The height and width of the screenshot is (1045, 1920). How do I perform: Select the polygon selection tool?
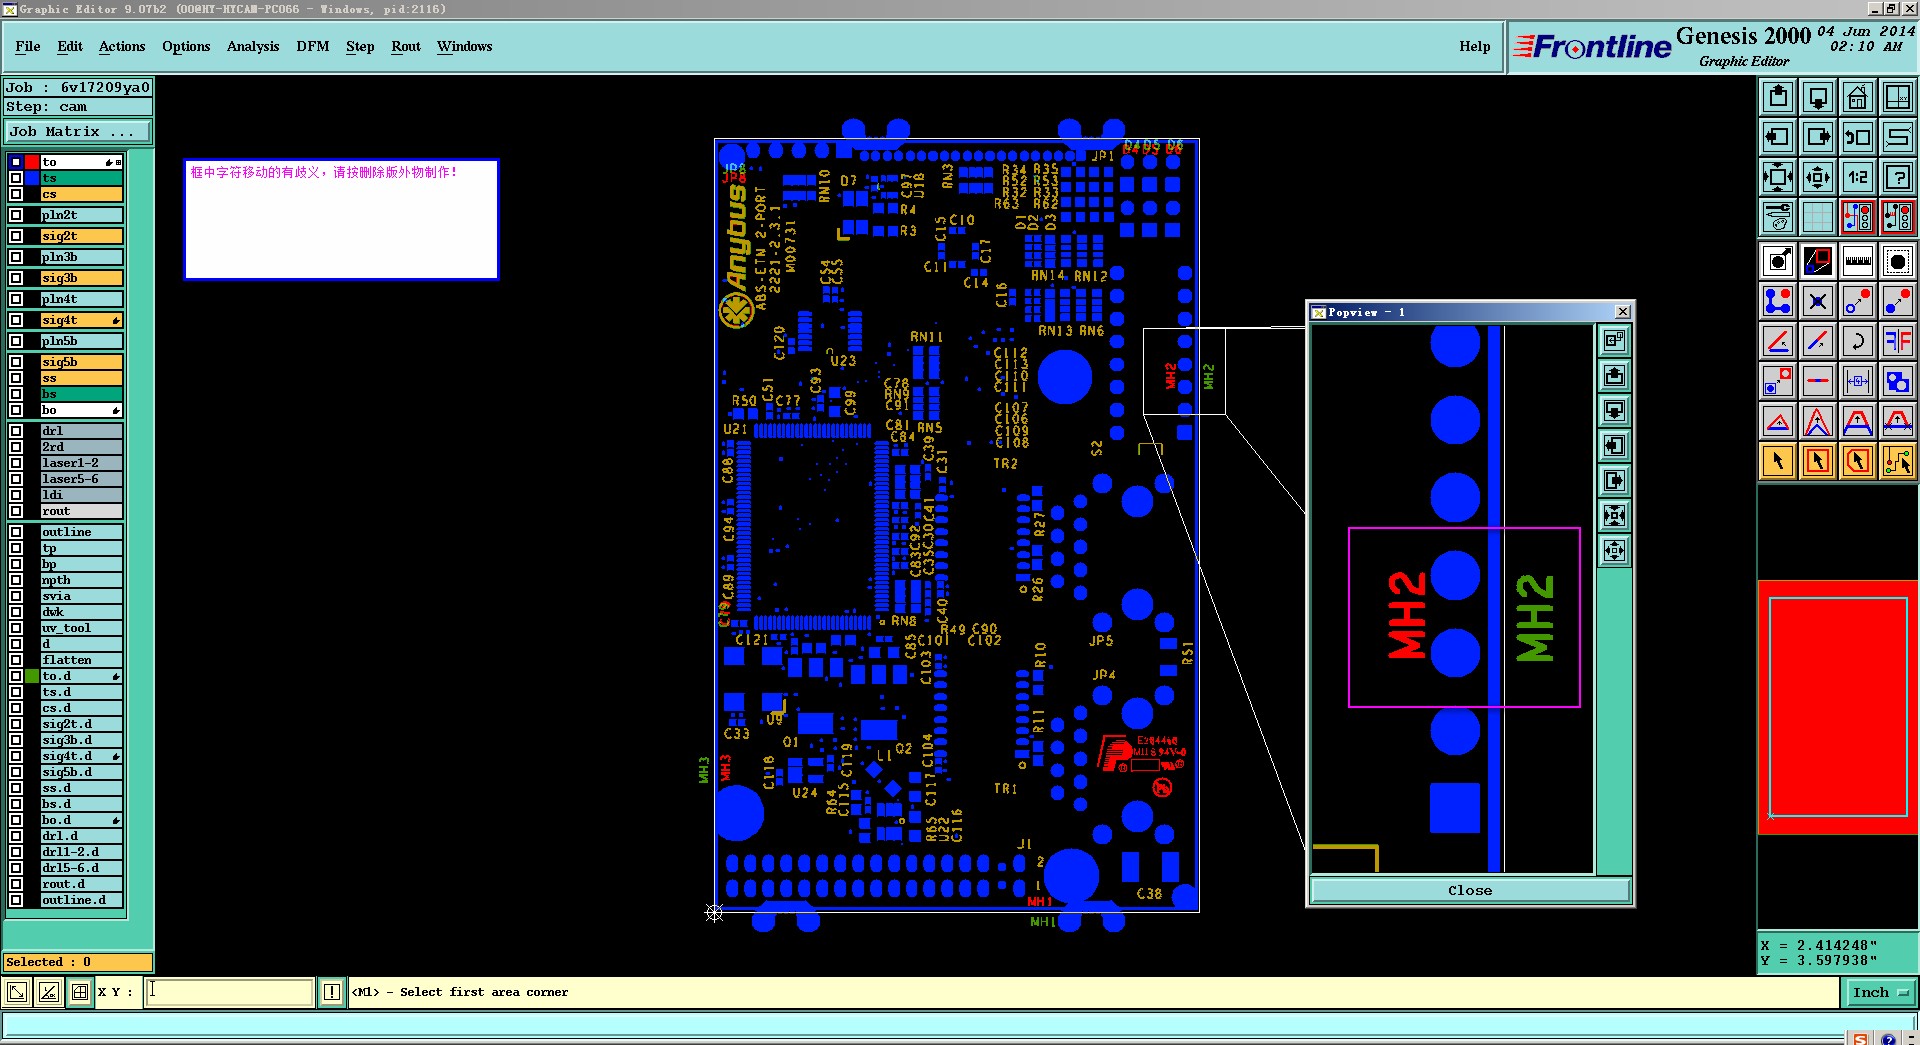point(1858,461)
